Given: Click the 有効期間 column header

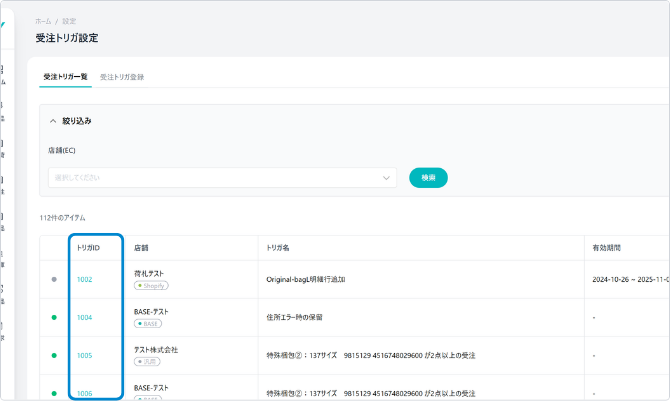Looking at the screenshot, I should [607, 247].
